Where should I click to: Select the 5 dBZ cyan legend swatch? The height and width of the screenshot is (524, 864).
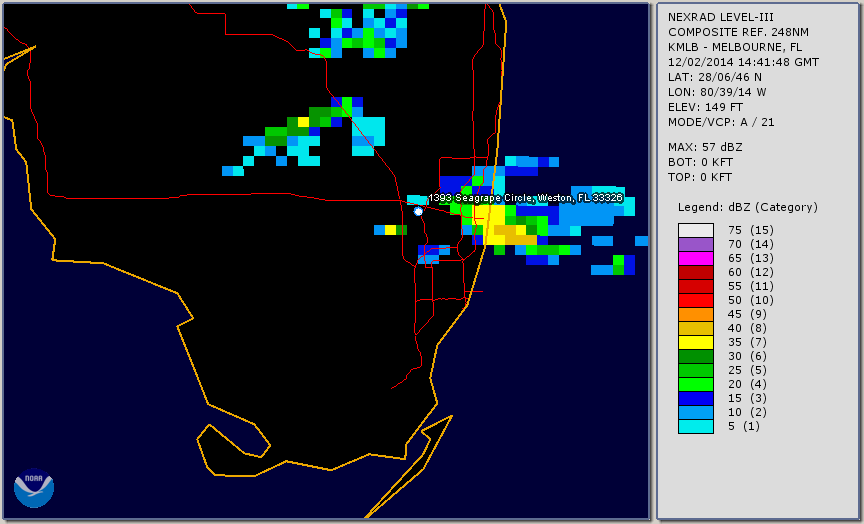coord(696,426)
